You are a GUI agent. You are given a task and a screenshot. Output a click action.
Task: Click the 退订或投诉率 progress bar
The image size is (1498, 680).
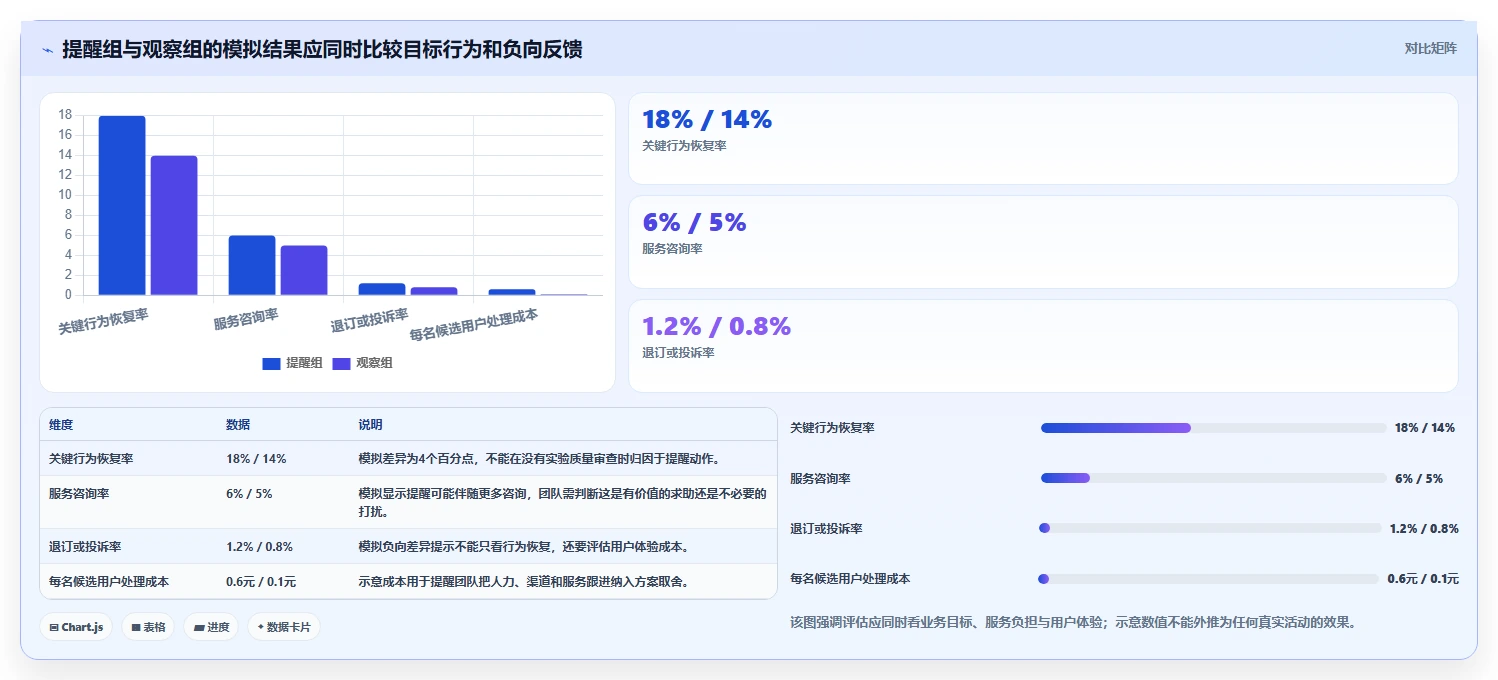pyautogui.click(x=1210, y=528)
